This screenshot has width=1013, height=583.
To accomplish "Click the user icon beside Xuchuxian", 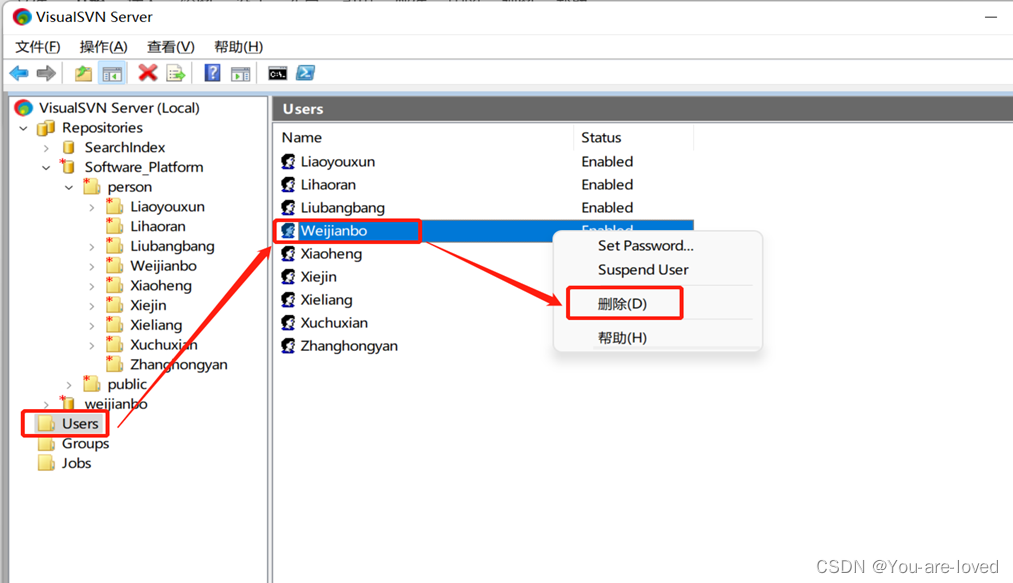I will (x=288, y=323).
